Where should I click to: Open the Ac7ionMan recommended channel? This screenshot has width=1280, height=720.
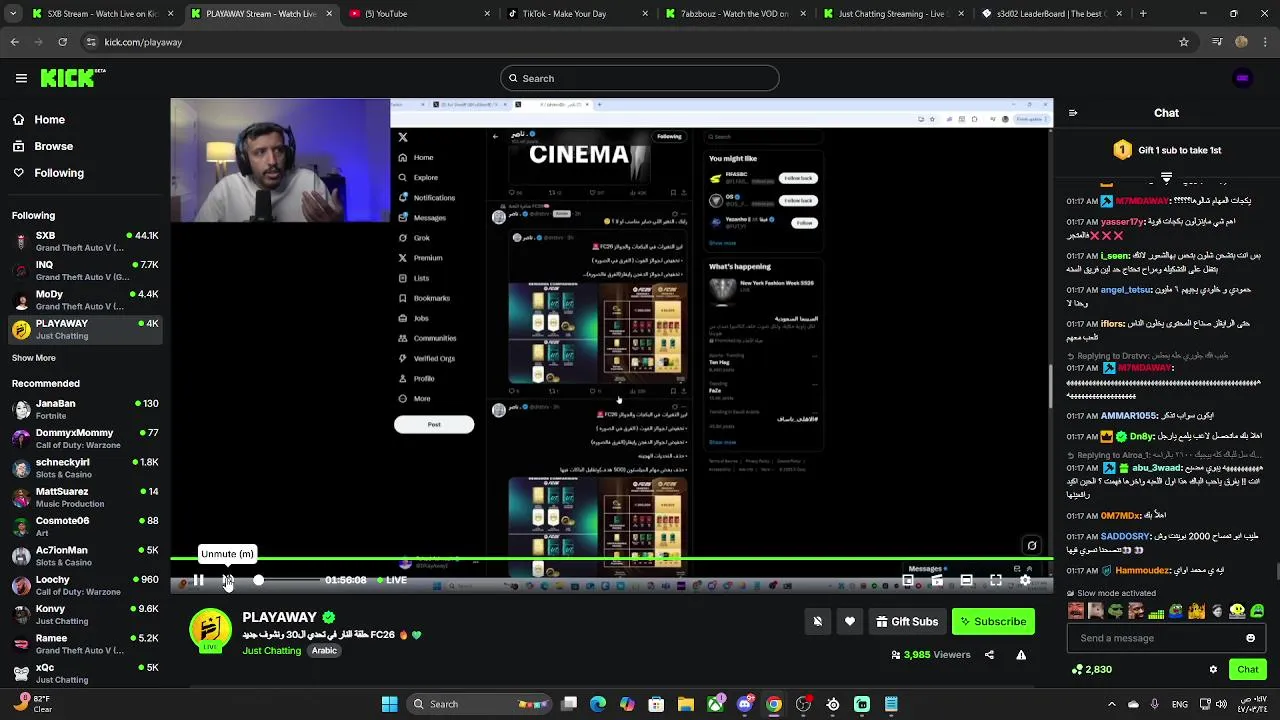pos(85,556)
